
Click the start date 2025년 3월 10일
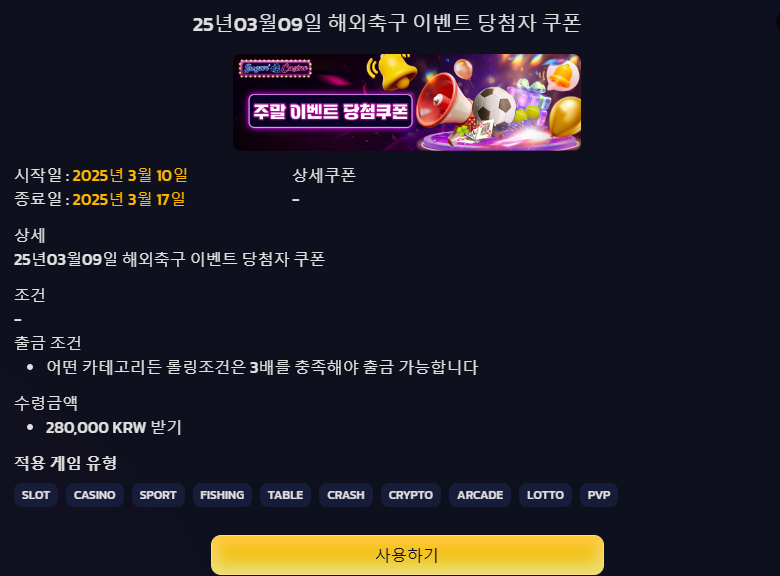pos(130,175)
